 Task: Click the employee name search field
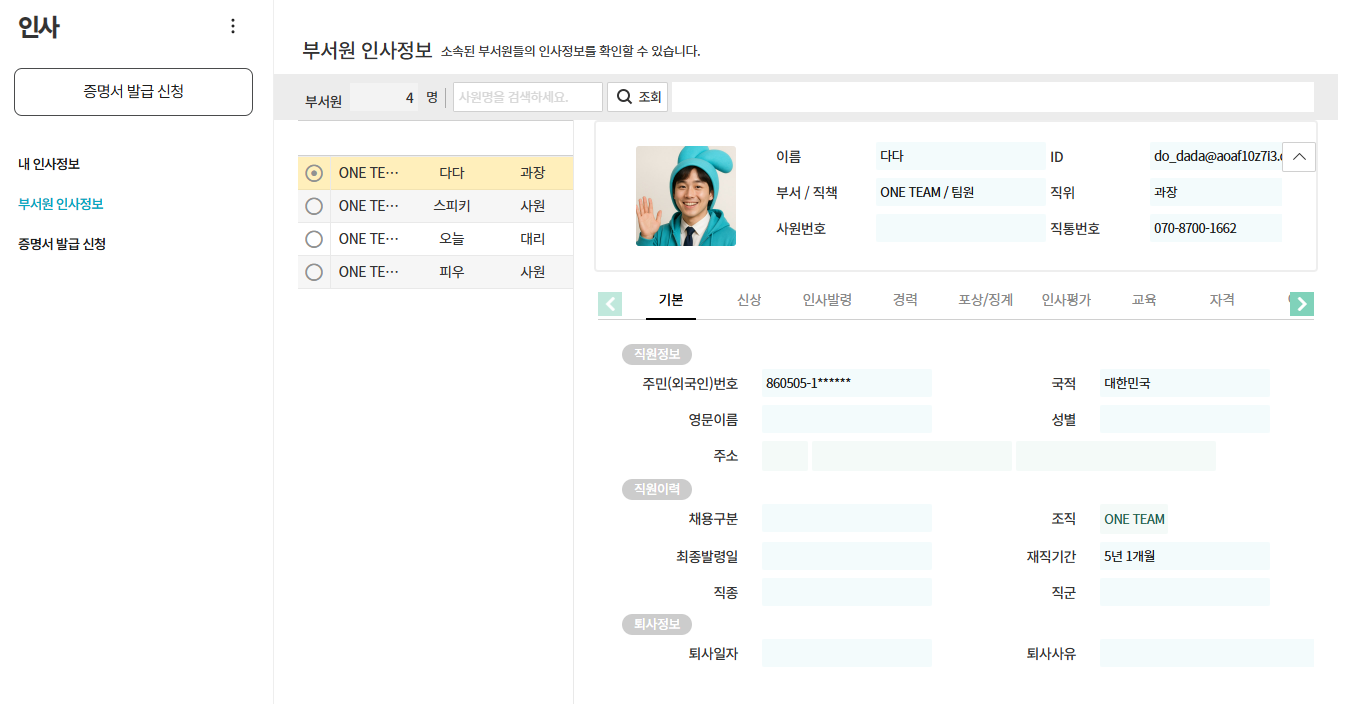[x=527, y=97]
